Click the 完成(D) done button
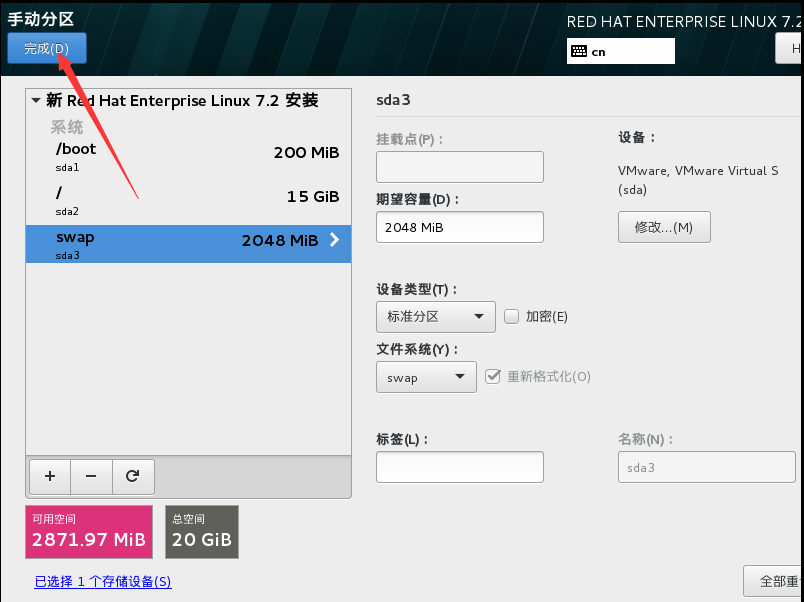Image resolution: width=804 pixels, height=602 pixels. point(47,48)
